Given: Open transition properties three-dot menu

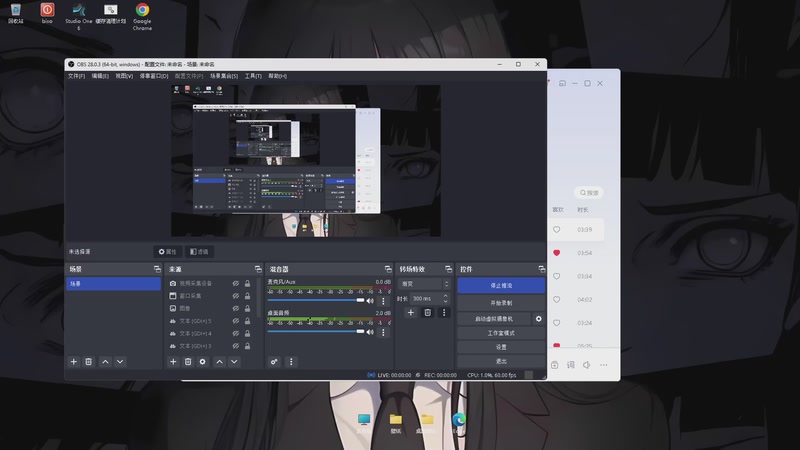Looking at the screenshot, I should coord(444,312).
